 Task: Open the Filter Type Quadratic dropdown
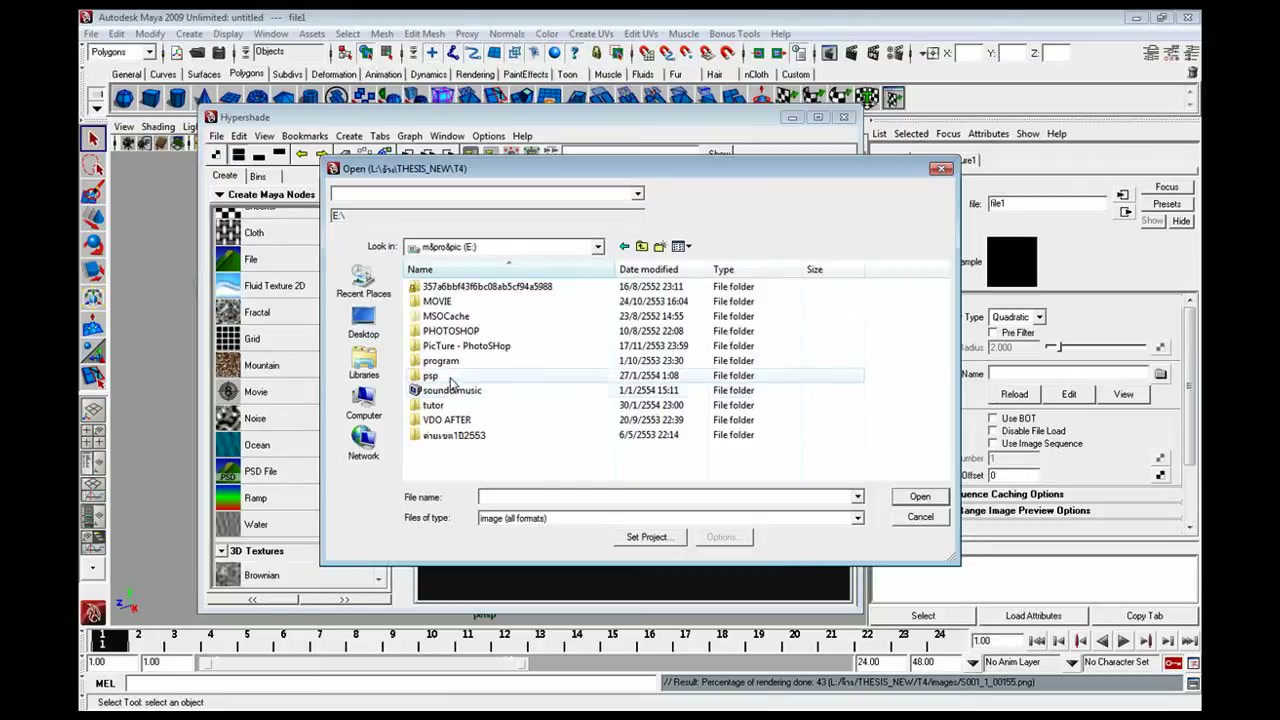1017,317
